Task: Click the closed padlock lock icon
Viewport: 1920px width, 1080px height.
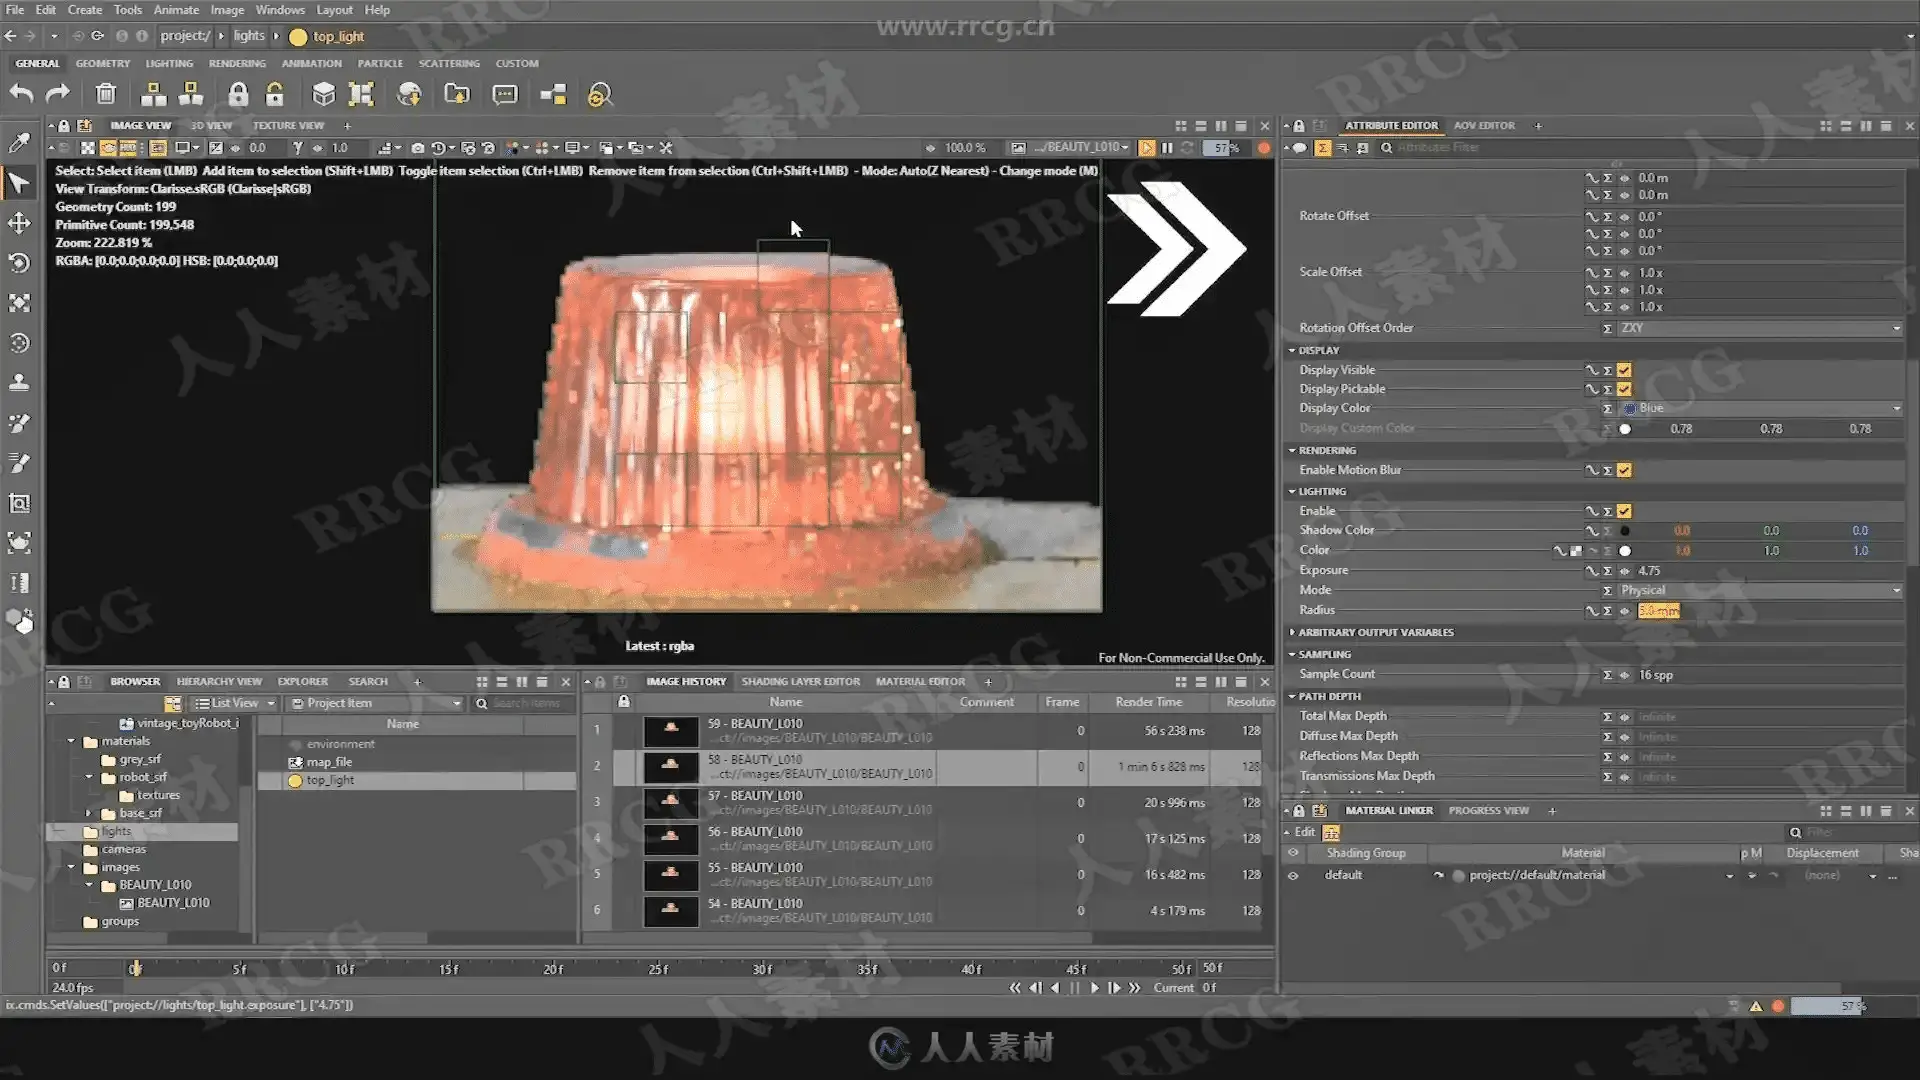Action: [237, 94]
